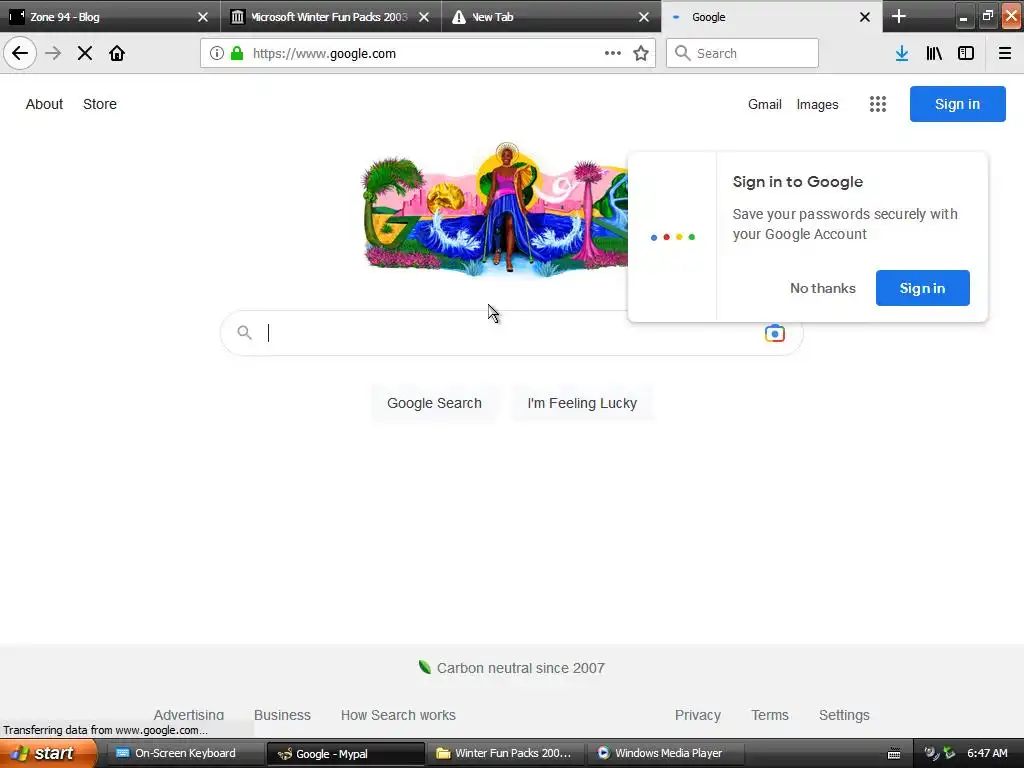Toggle the sidebar panel icon
The width and height of the screenshot is (1024, 768).
(x=966, y=54)
